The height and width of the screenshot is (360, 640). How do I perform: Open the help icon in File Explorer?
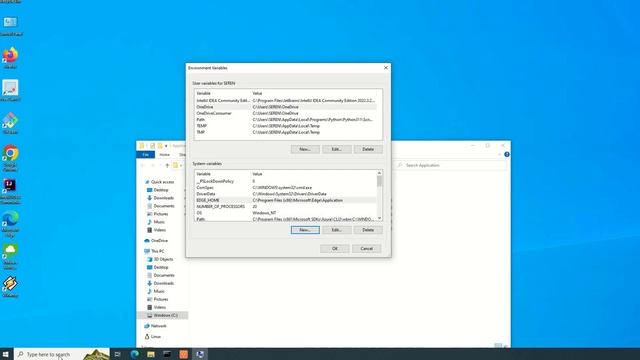(x=507, y=154)
